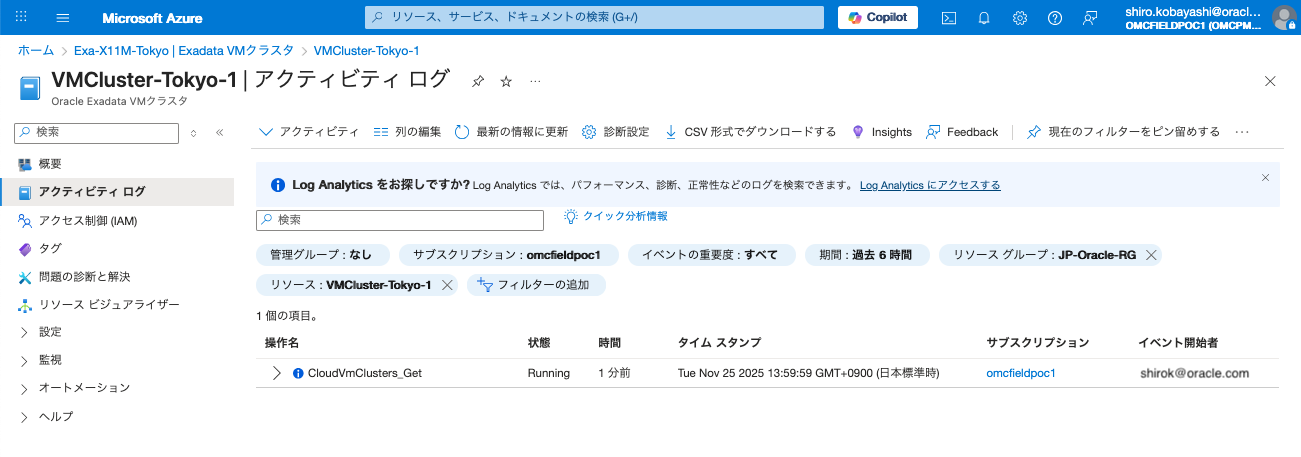Open the CloudVmClusters_Get operation entry
Screen dimensions: 1301x457
365,373
